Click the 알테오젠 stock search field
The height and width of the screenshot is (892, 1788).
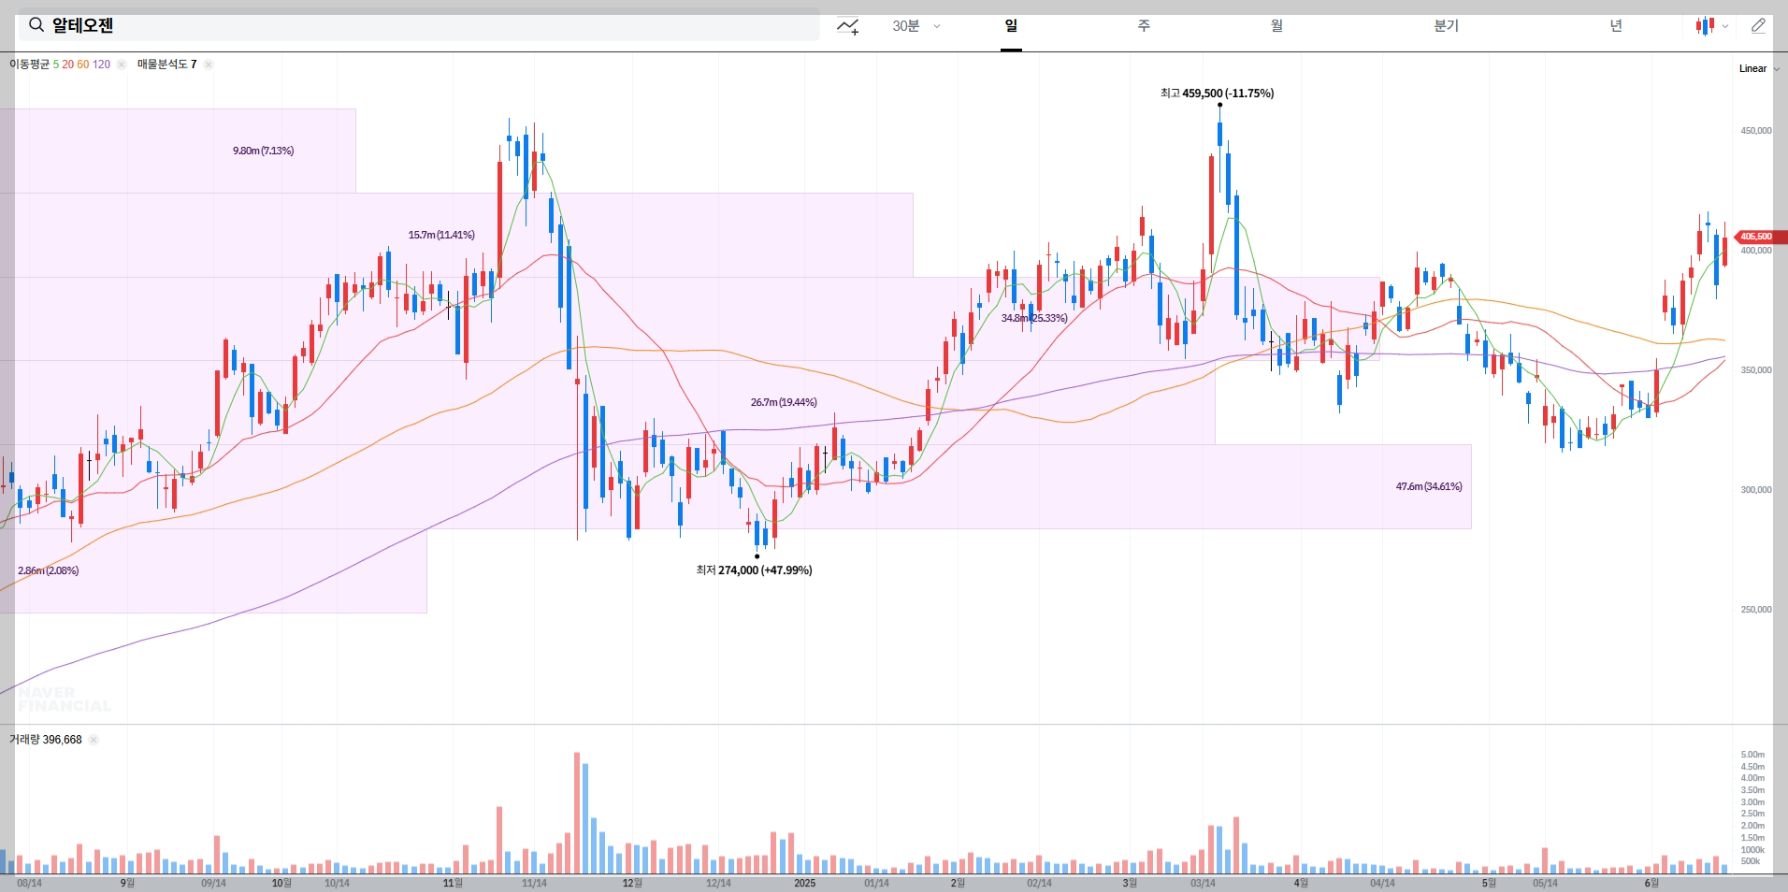[x=418, y=25]
